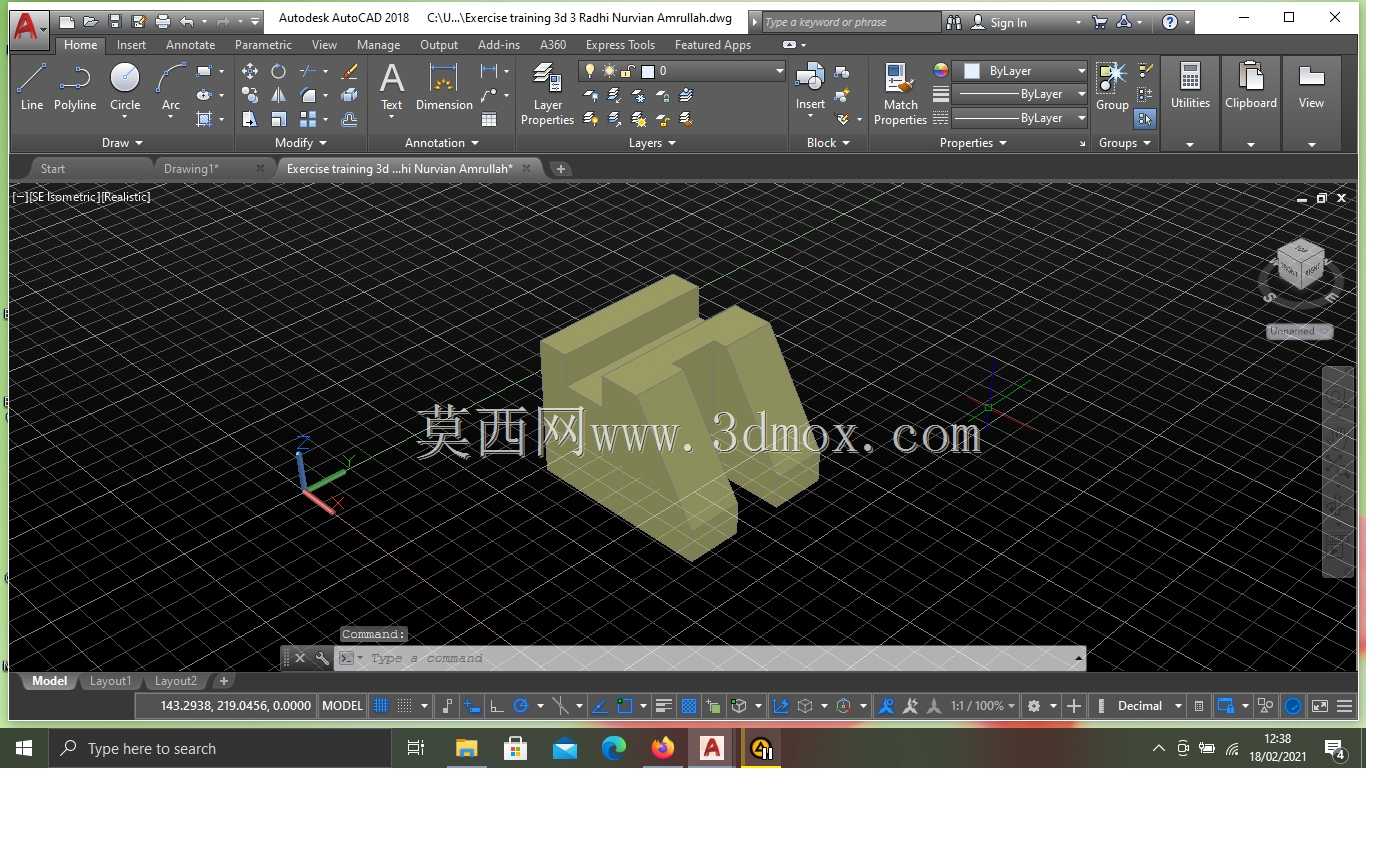Open annotation scale 1:1 / 100% dropdown
Image resolution: width=1396 pixels, height=867 pixels.
coord(983,706)
